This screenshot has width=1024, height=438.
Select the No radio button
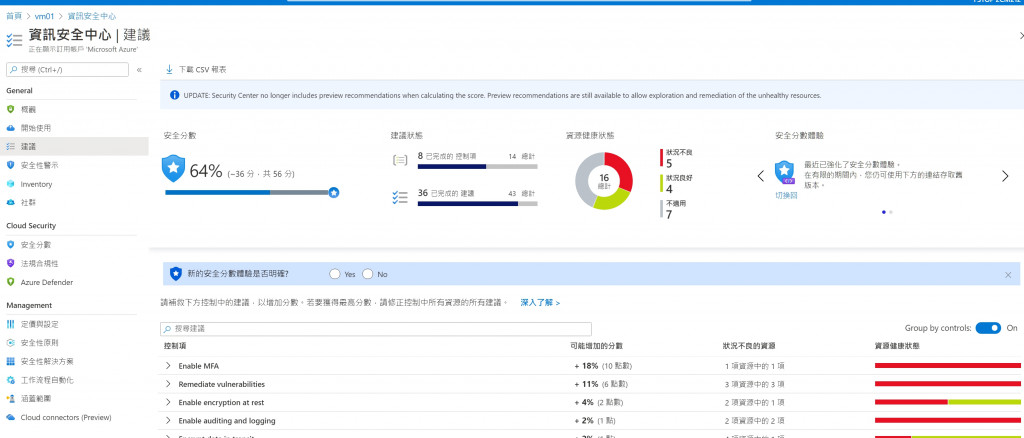coord(368,274)
